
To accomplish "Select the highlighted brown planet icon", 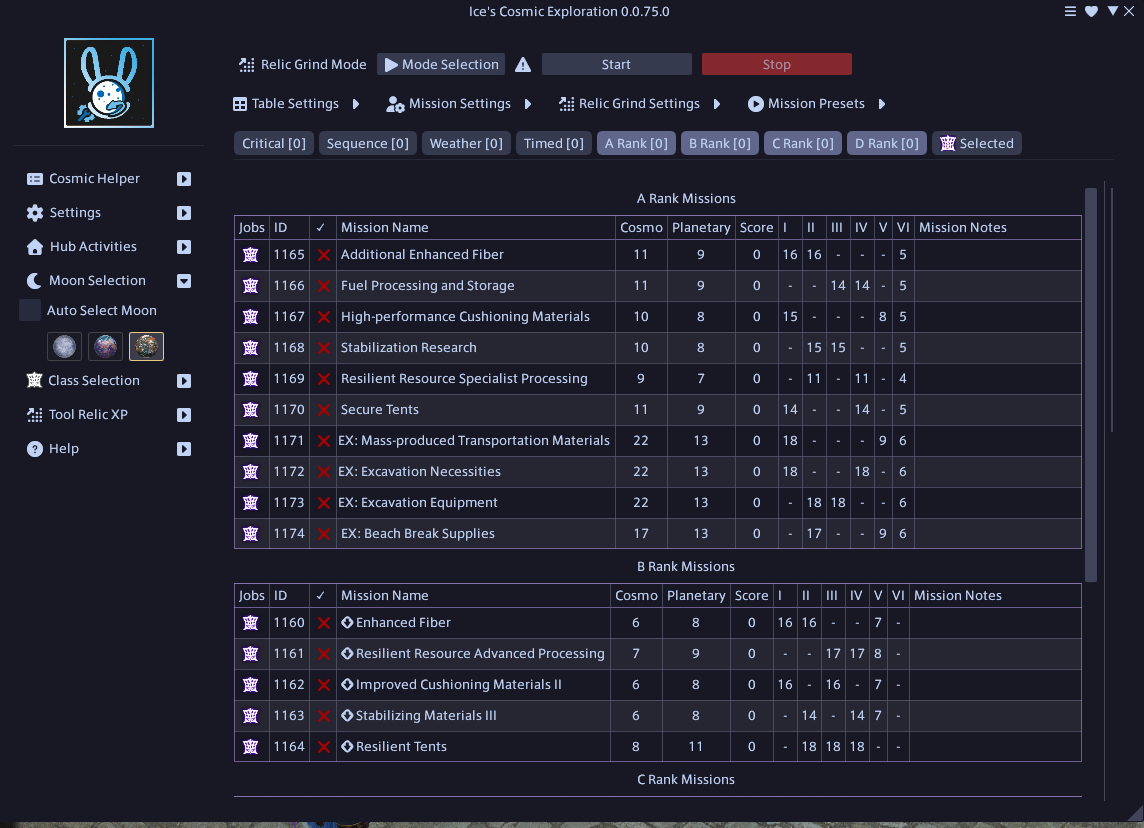I will [x=146, y=347].
